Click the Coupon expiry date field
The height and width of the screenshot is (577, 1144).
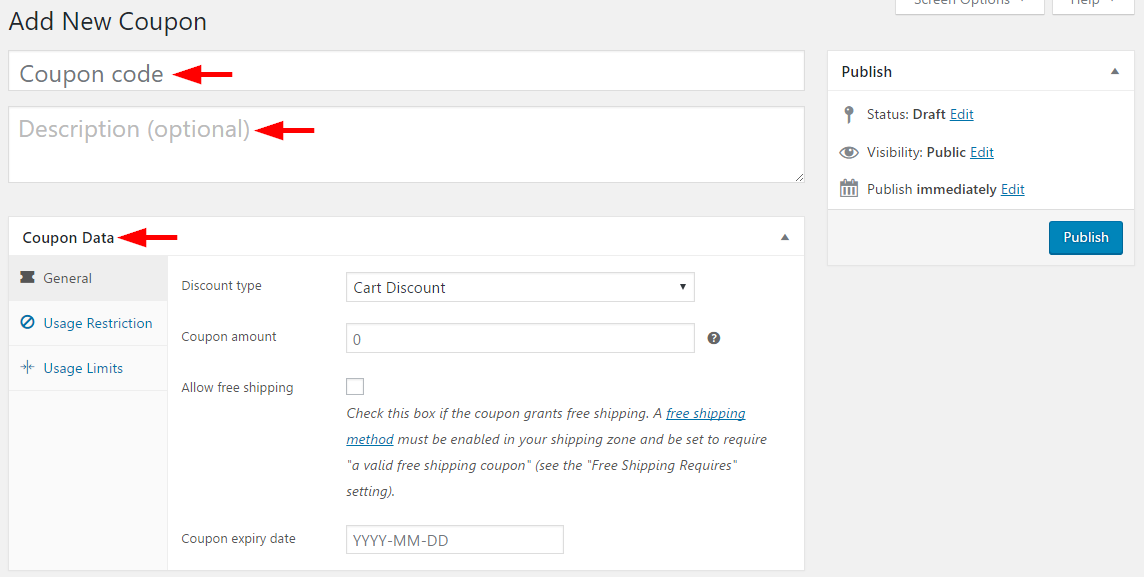point(455,540)
